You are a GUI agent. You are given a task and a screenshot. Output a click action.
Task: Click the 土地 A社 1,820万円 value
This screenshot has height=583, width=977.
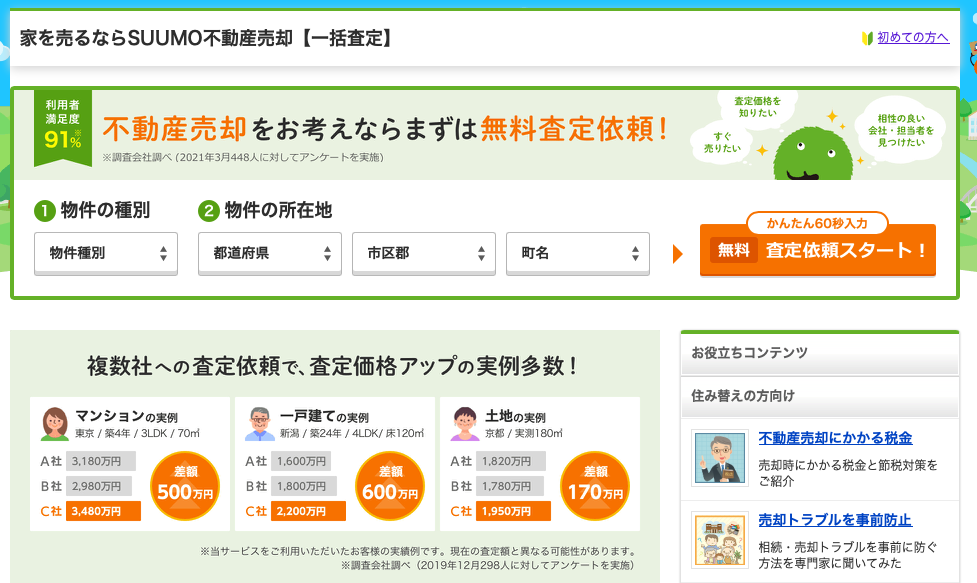tap(511, 461)
